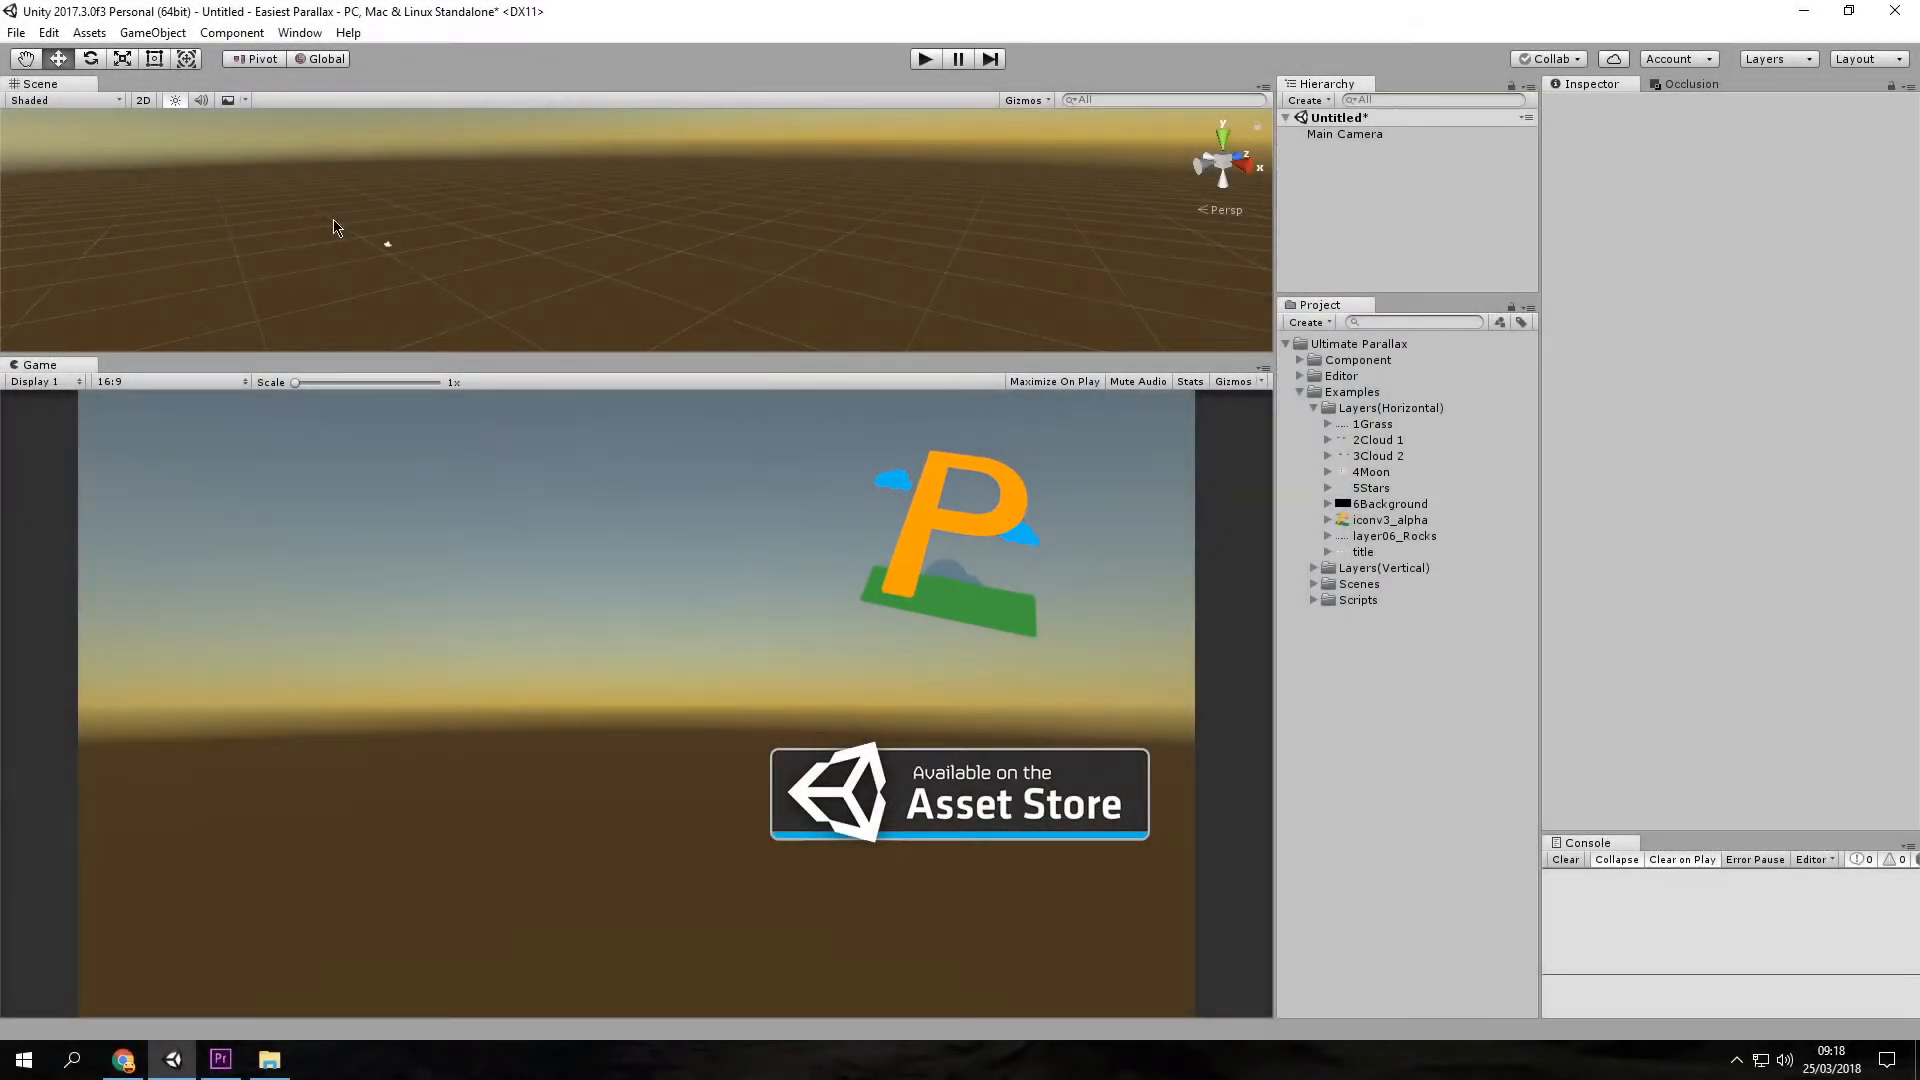Click Project search by type icon
Screen dimensions: 1920x1080
click(x=1499, y=322)
